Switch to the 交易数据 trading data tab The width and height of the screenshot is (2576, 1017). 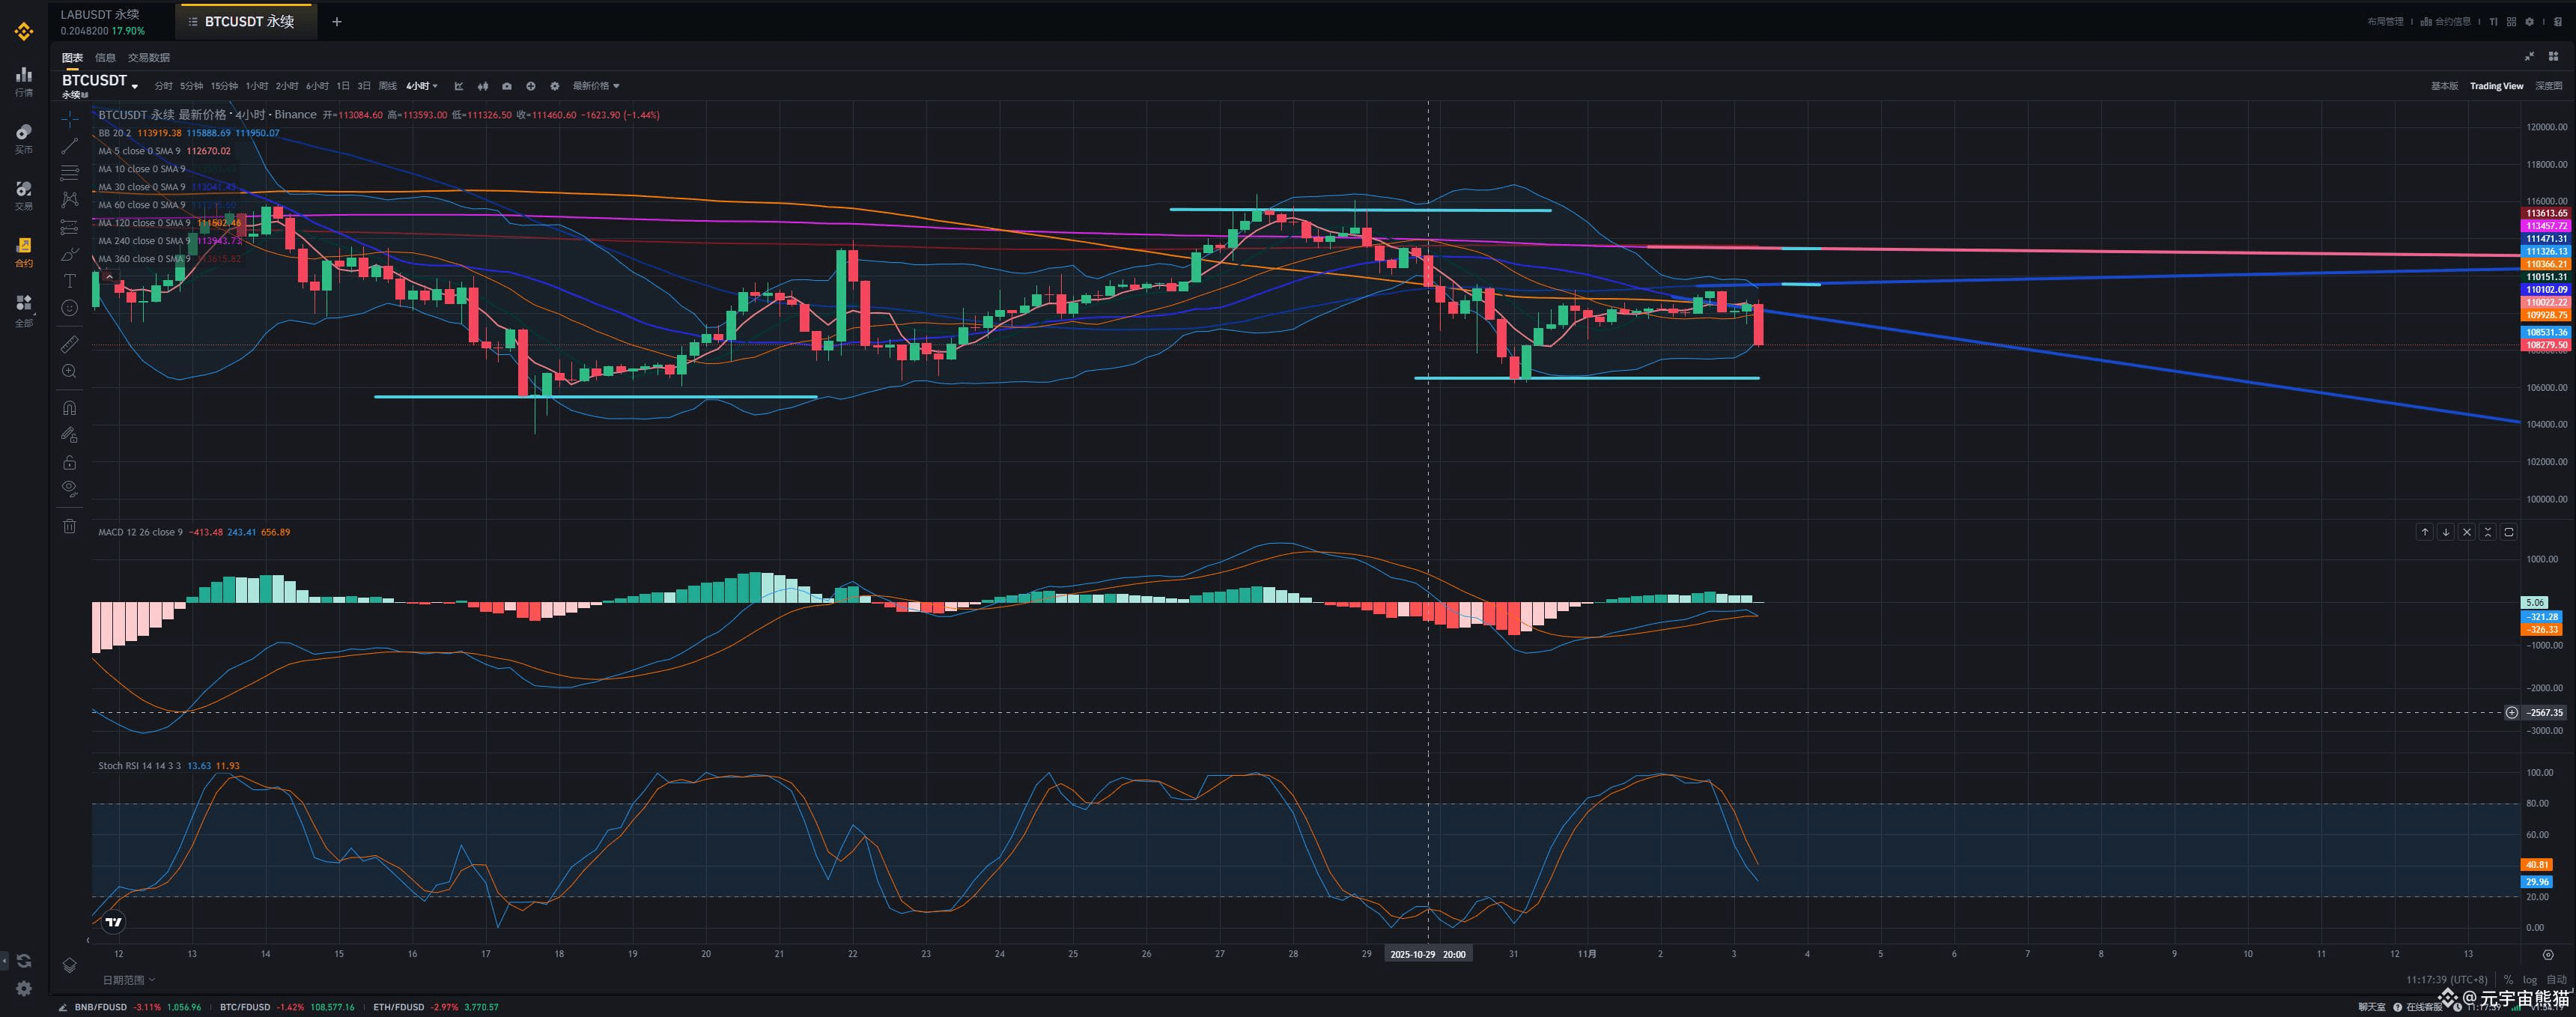click(149, 57)
